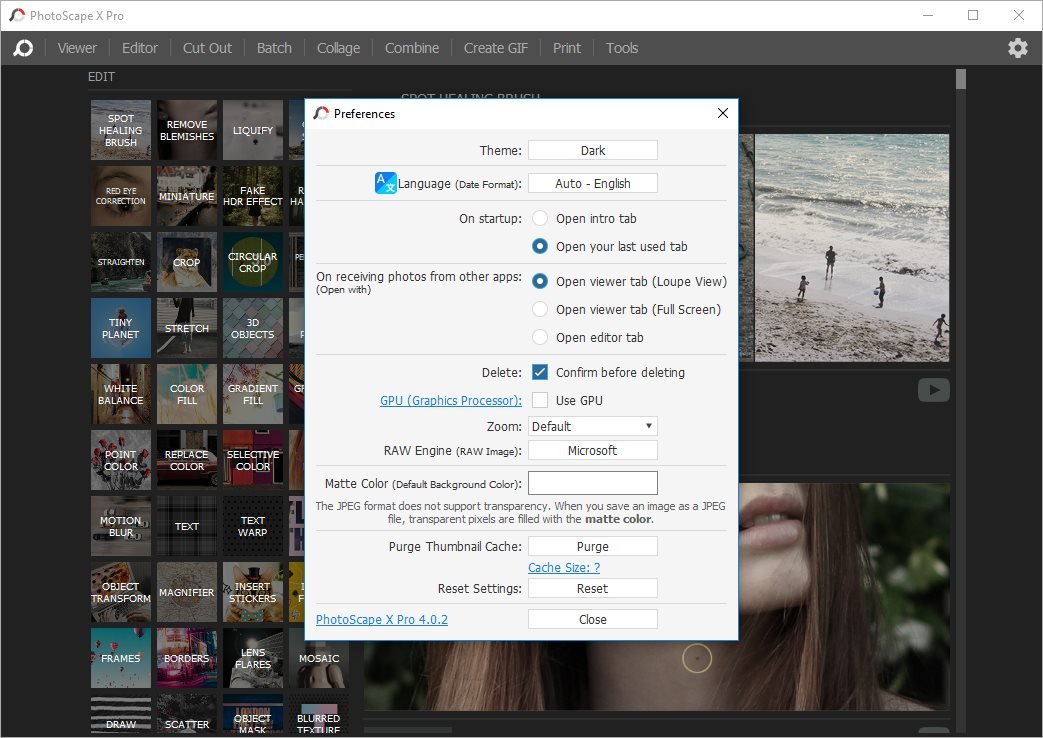Click the PhotoScape home logo icon
Screen dimensions: 1043x738
[23, 48]
